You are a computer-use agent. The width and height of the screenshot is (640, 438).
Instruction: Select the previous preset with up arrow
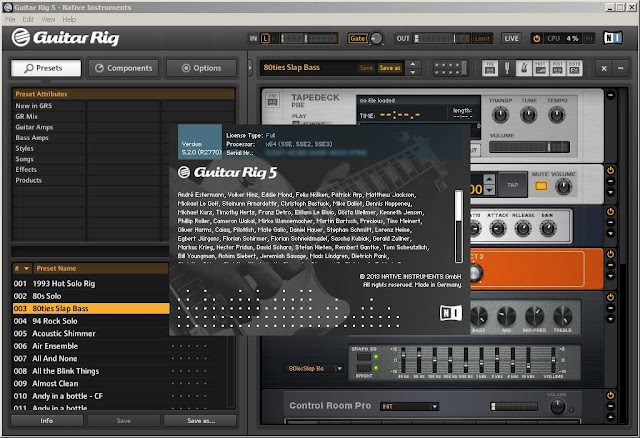[x=413, y=64]
